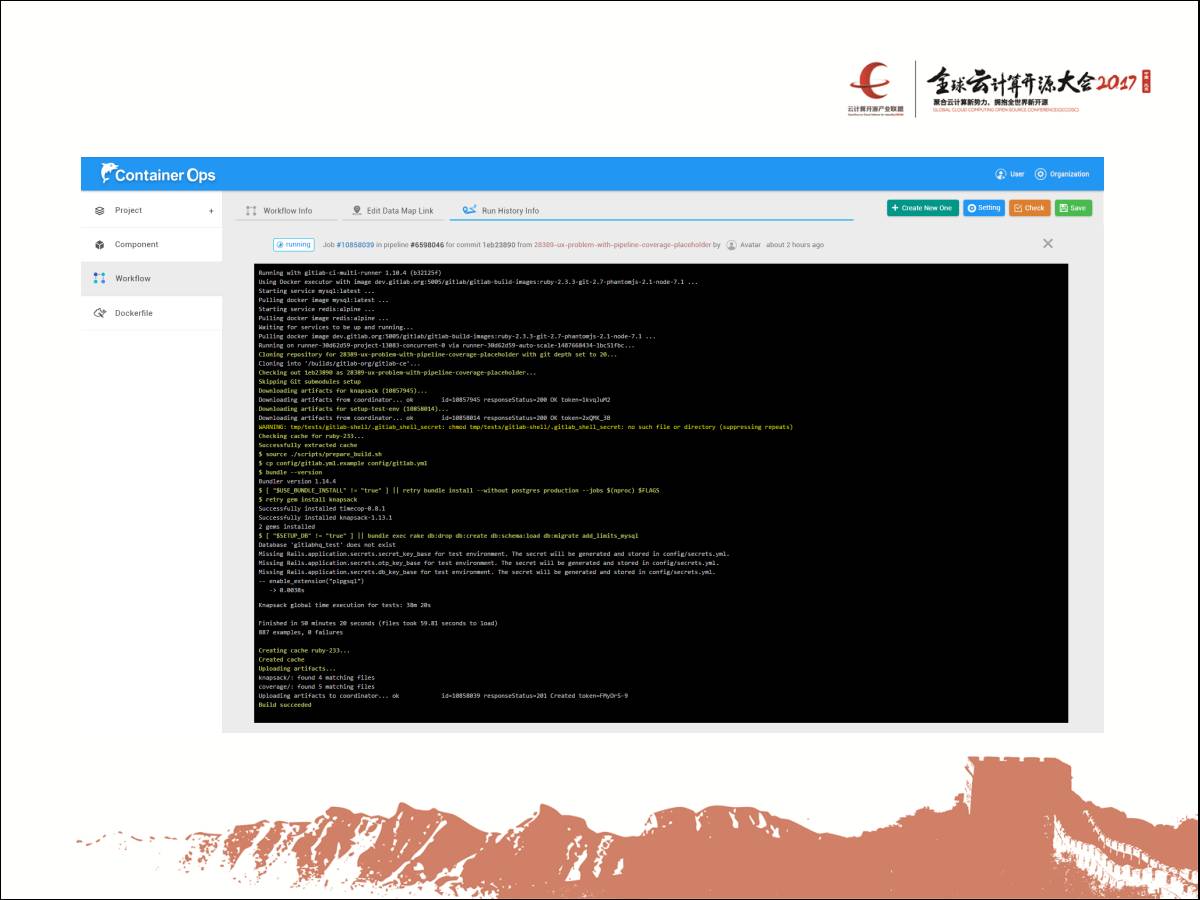Click the Create New One button
Screen dimensions: 1200x900
coord(921,208)
